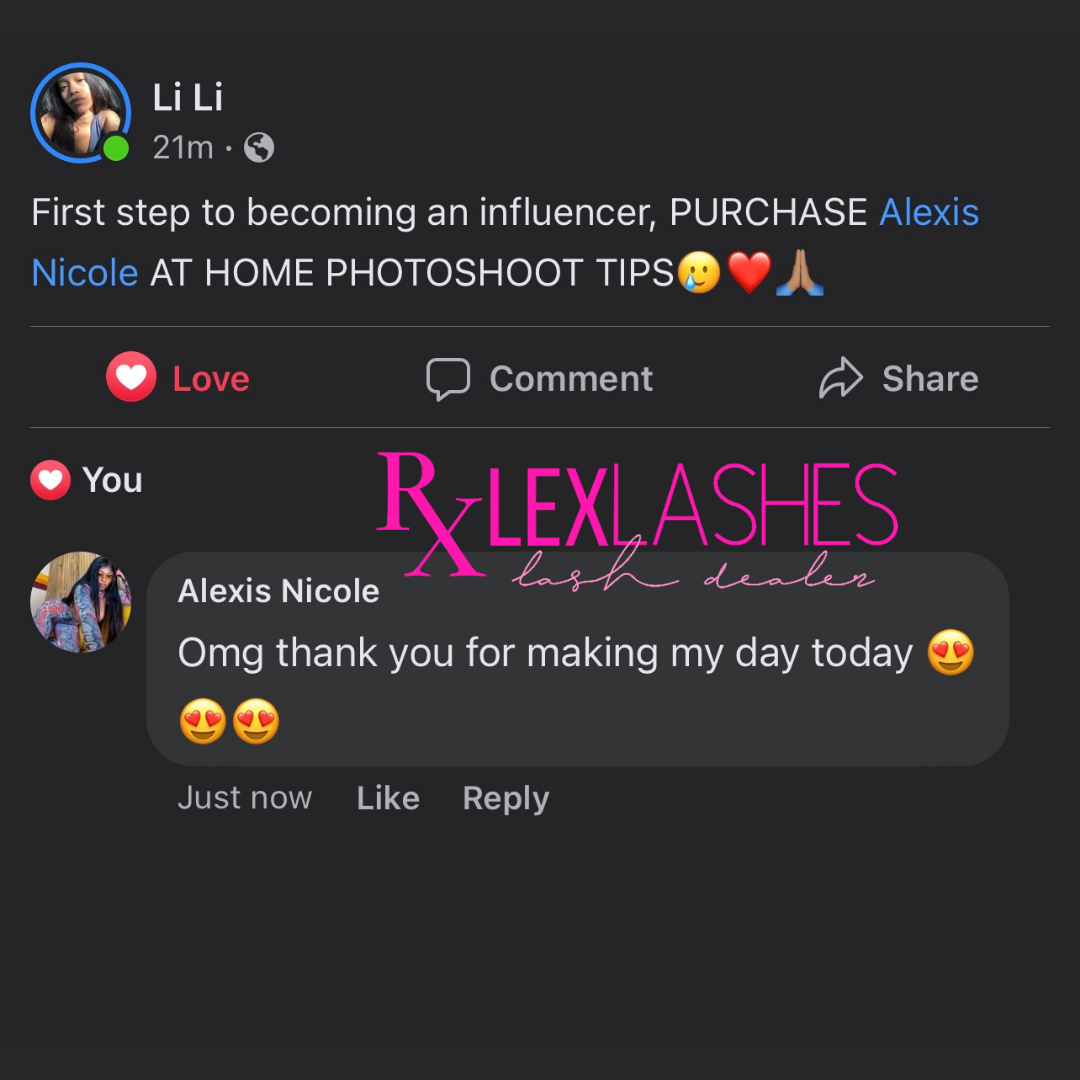Viewport: 1080px width, 1080px height.
Task: Toggle the red Love heart icon
Action: point(131,377)
